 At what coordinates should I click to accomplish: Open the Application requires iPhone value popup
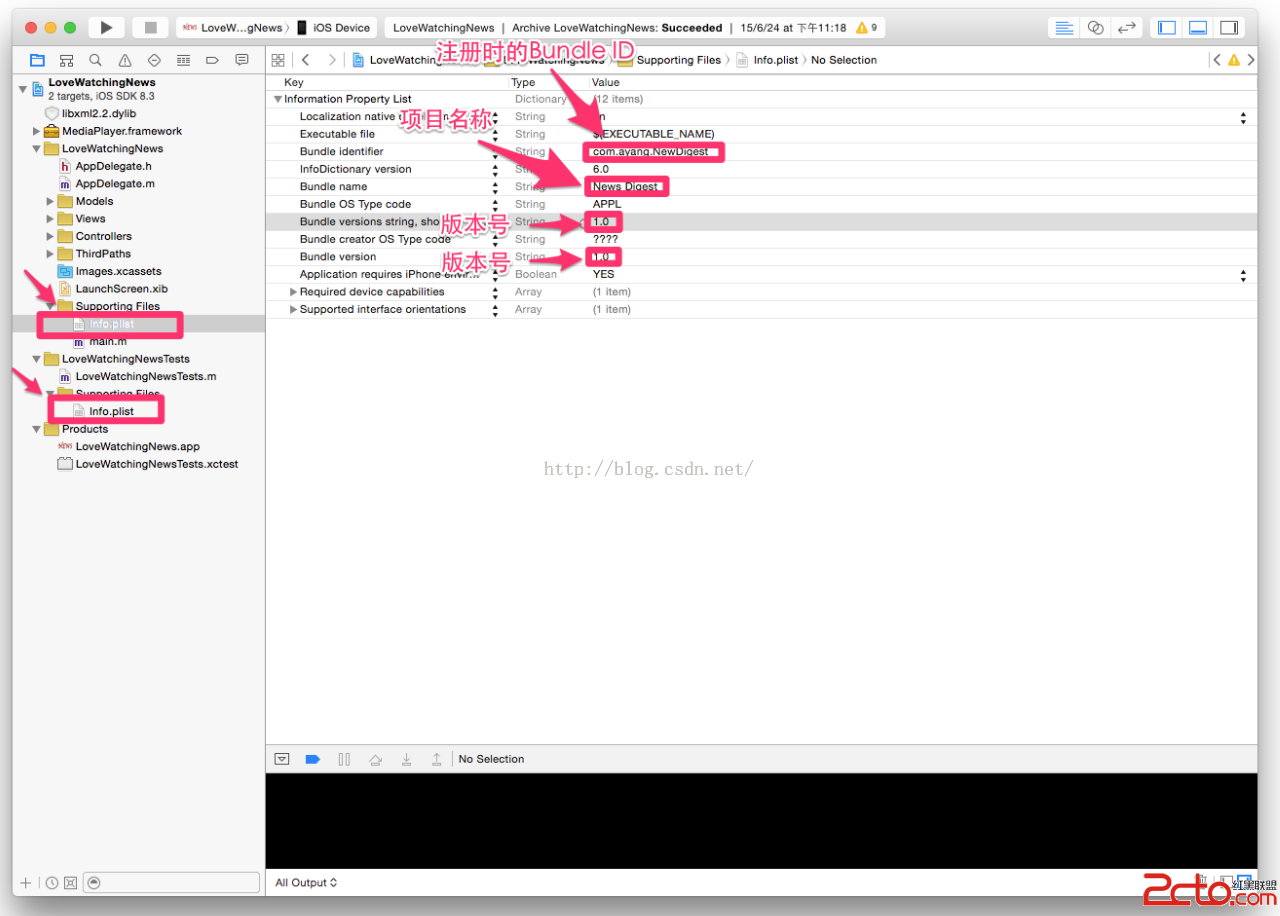[x=1243, y=275]
